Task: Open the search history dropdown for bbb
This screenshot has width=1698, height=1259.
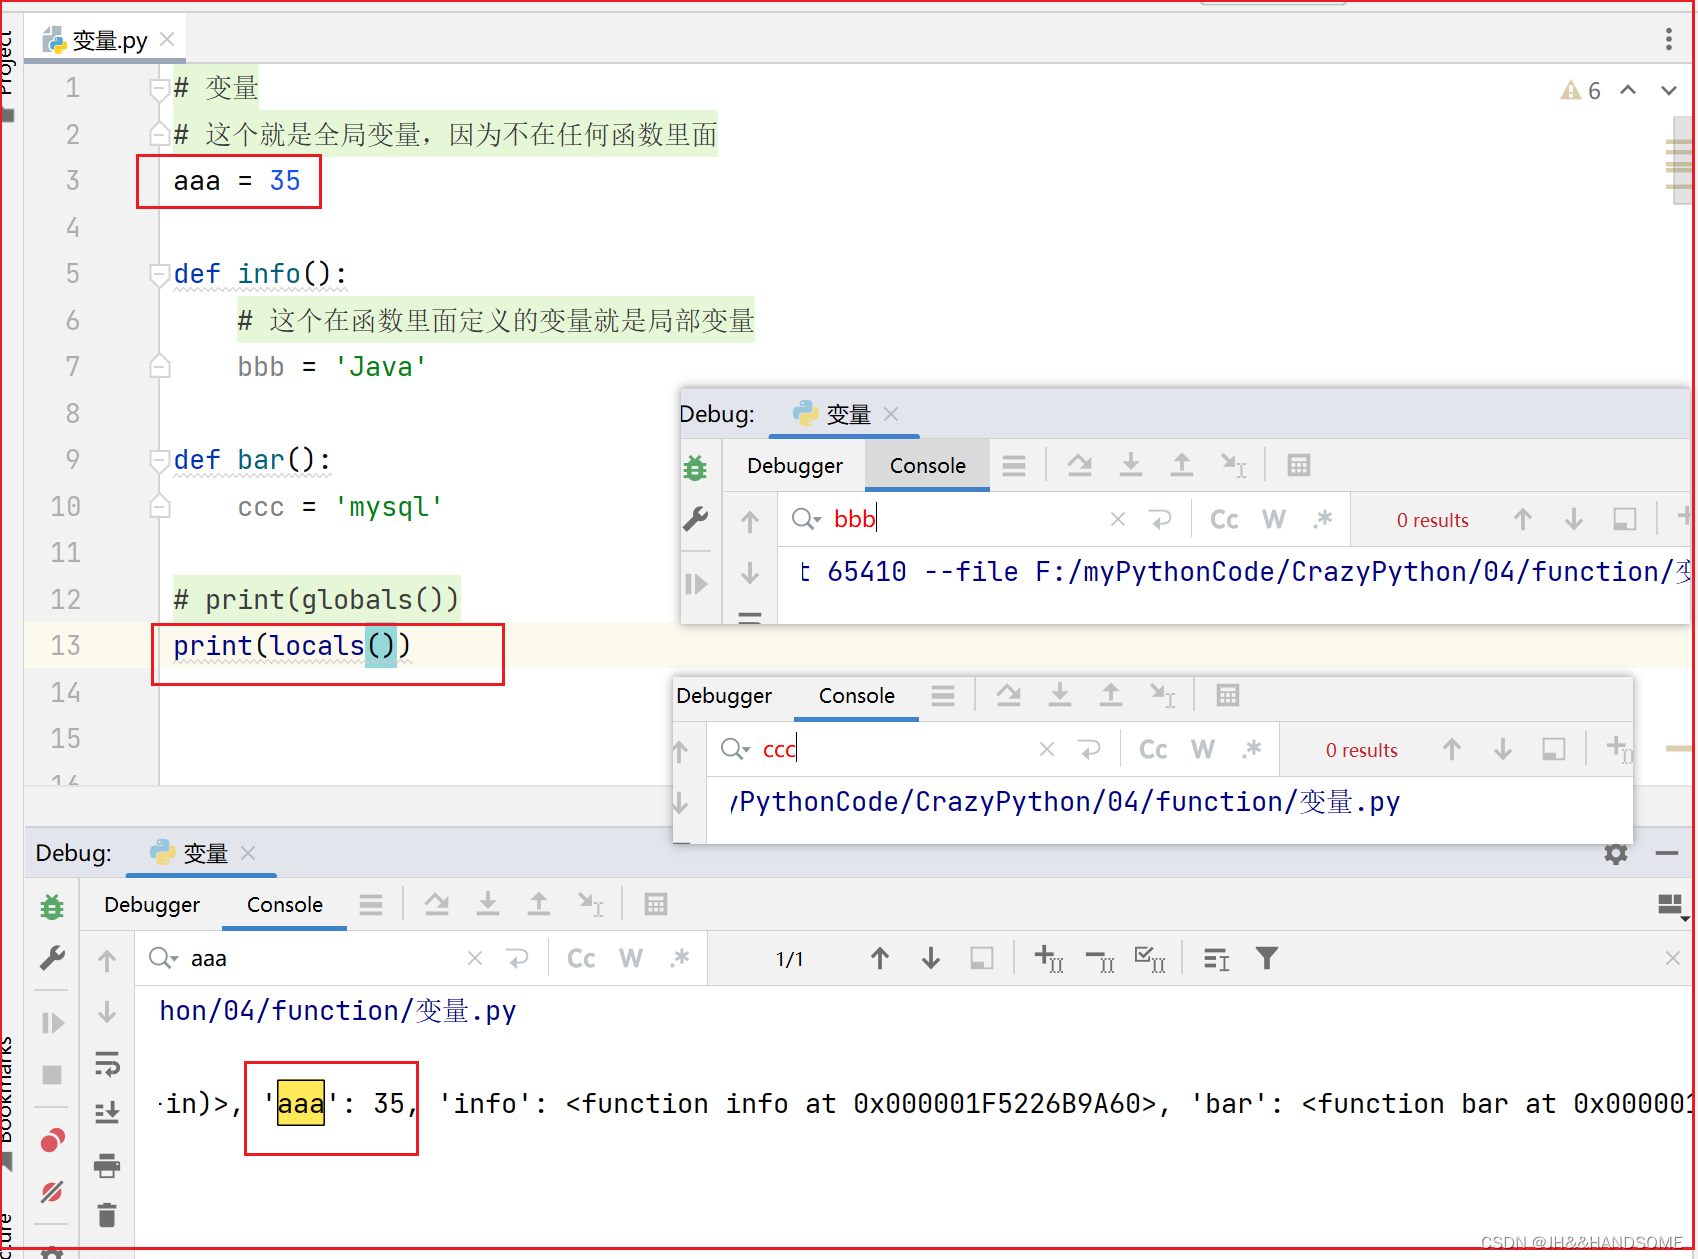Action: (806, 519)
